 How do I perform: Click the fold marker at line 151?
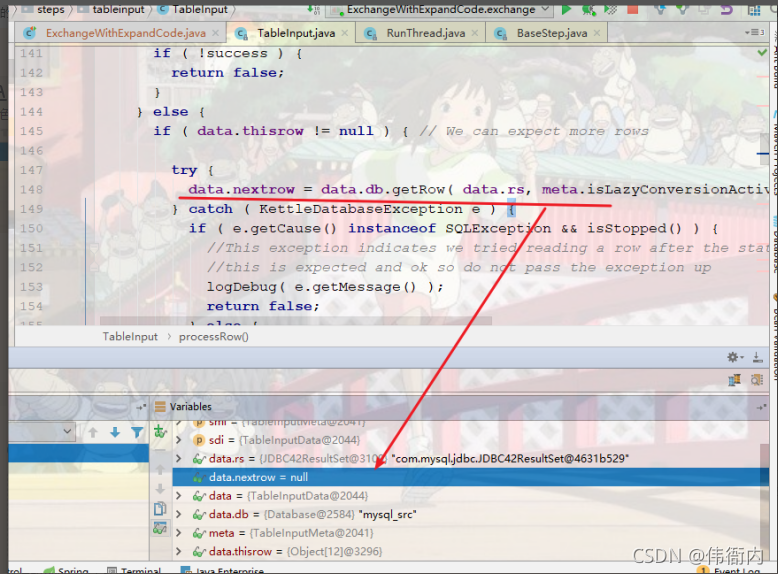93,248
